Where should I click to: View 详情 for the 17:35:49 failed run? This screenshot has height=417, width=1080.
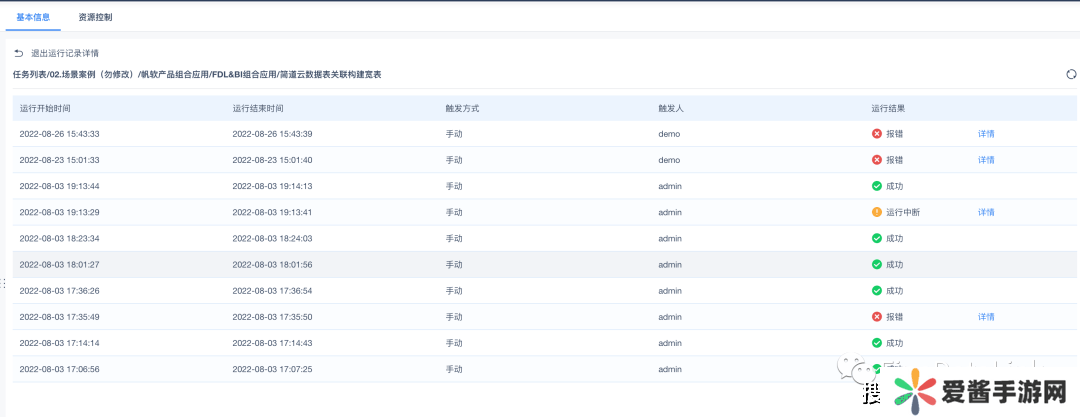point(986,317)
